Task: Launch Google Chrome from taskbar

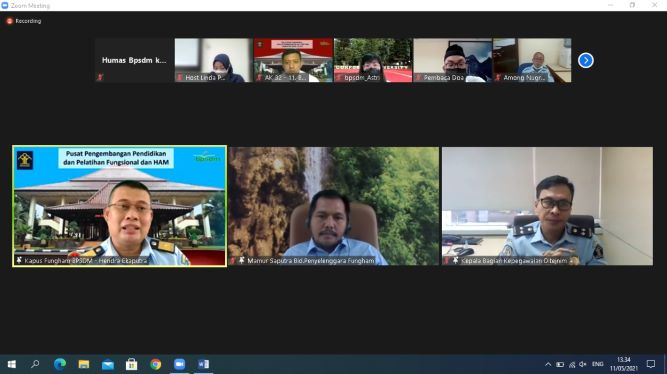Action: 156,364
